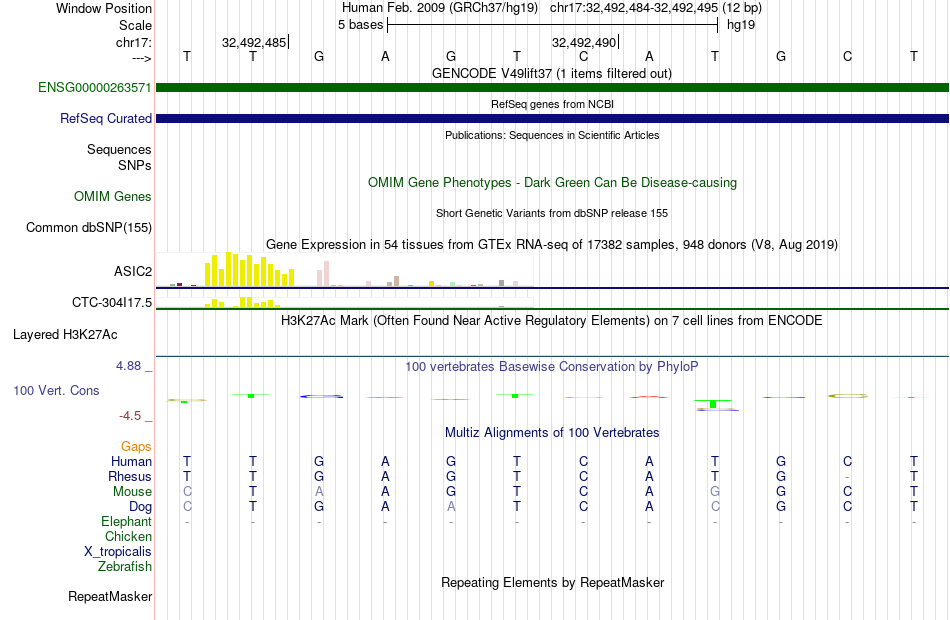Screen dimensions: 950x620
Task: Click the ASIC2 GTEx expression bar chart
Action: coord(345,270)
